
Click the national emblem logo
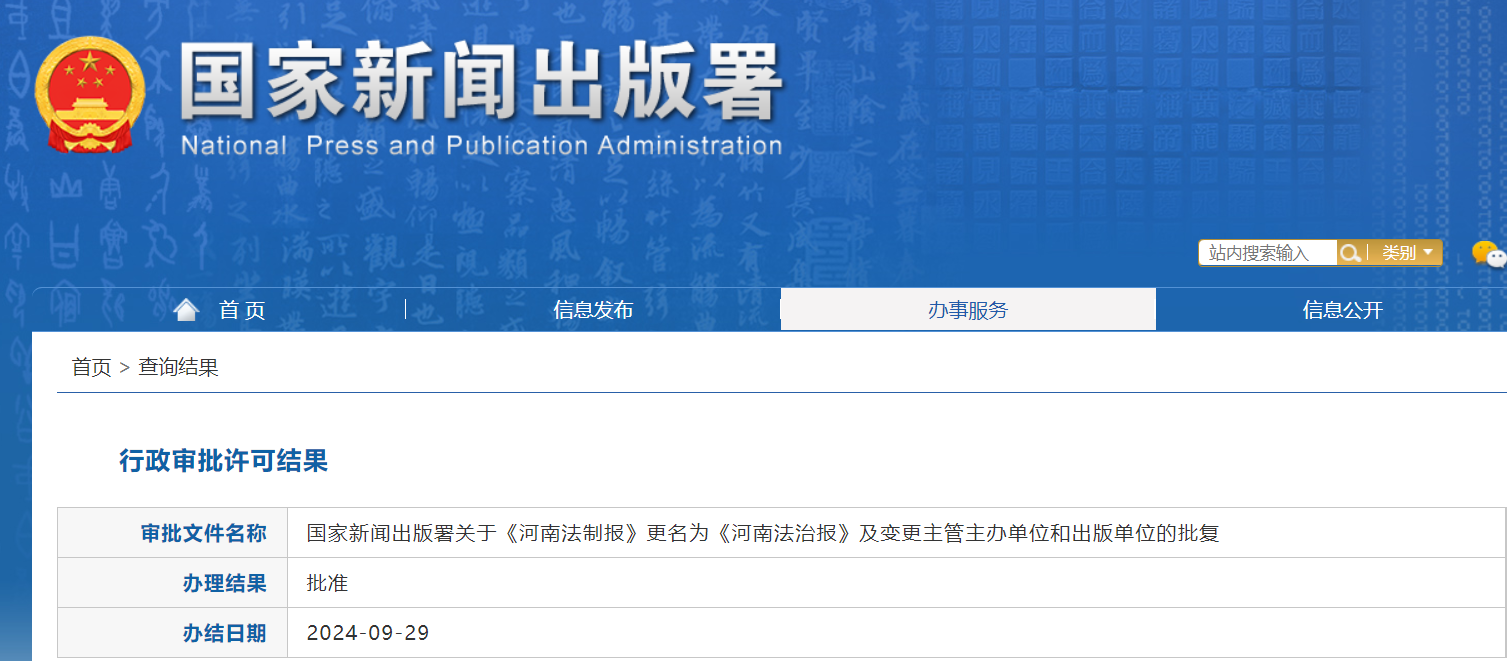90,95
